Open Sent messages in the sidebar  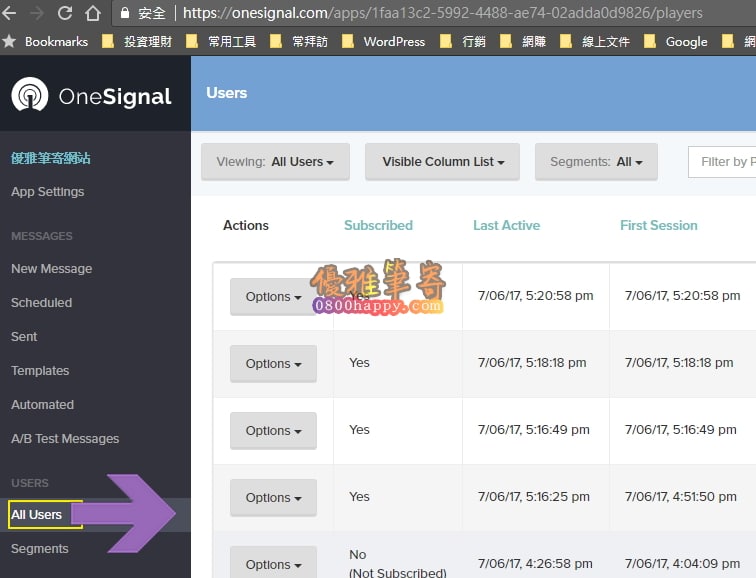[x=24, y=336]
